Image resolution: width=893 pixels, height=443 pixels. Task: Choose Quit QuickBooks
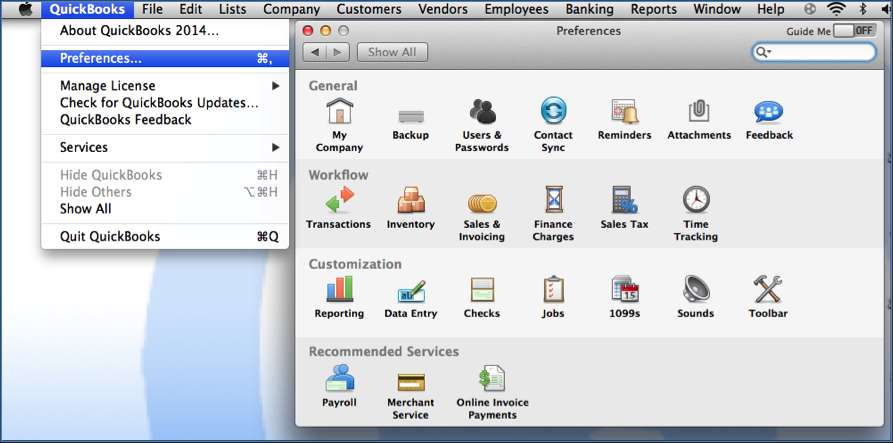(165, 236)
